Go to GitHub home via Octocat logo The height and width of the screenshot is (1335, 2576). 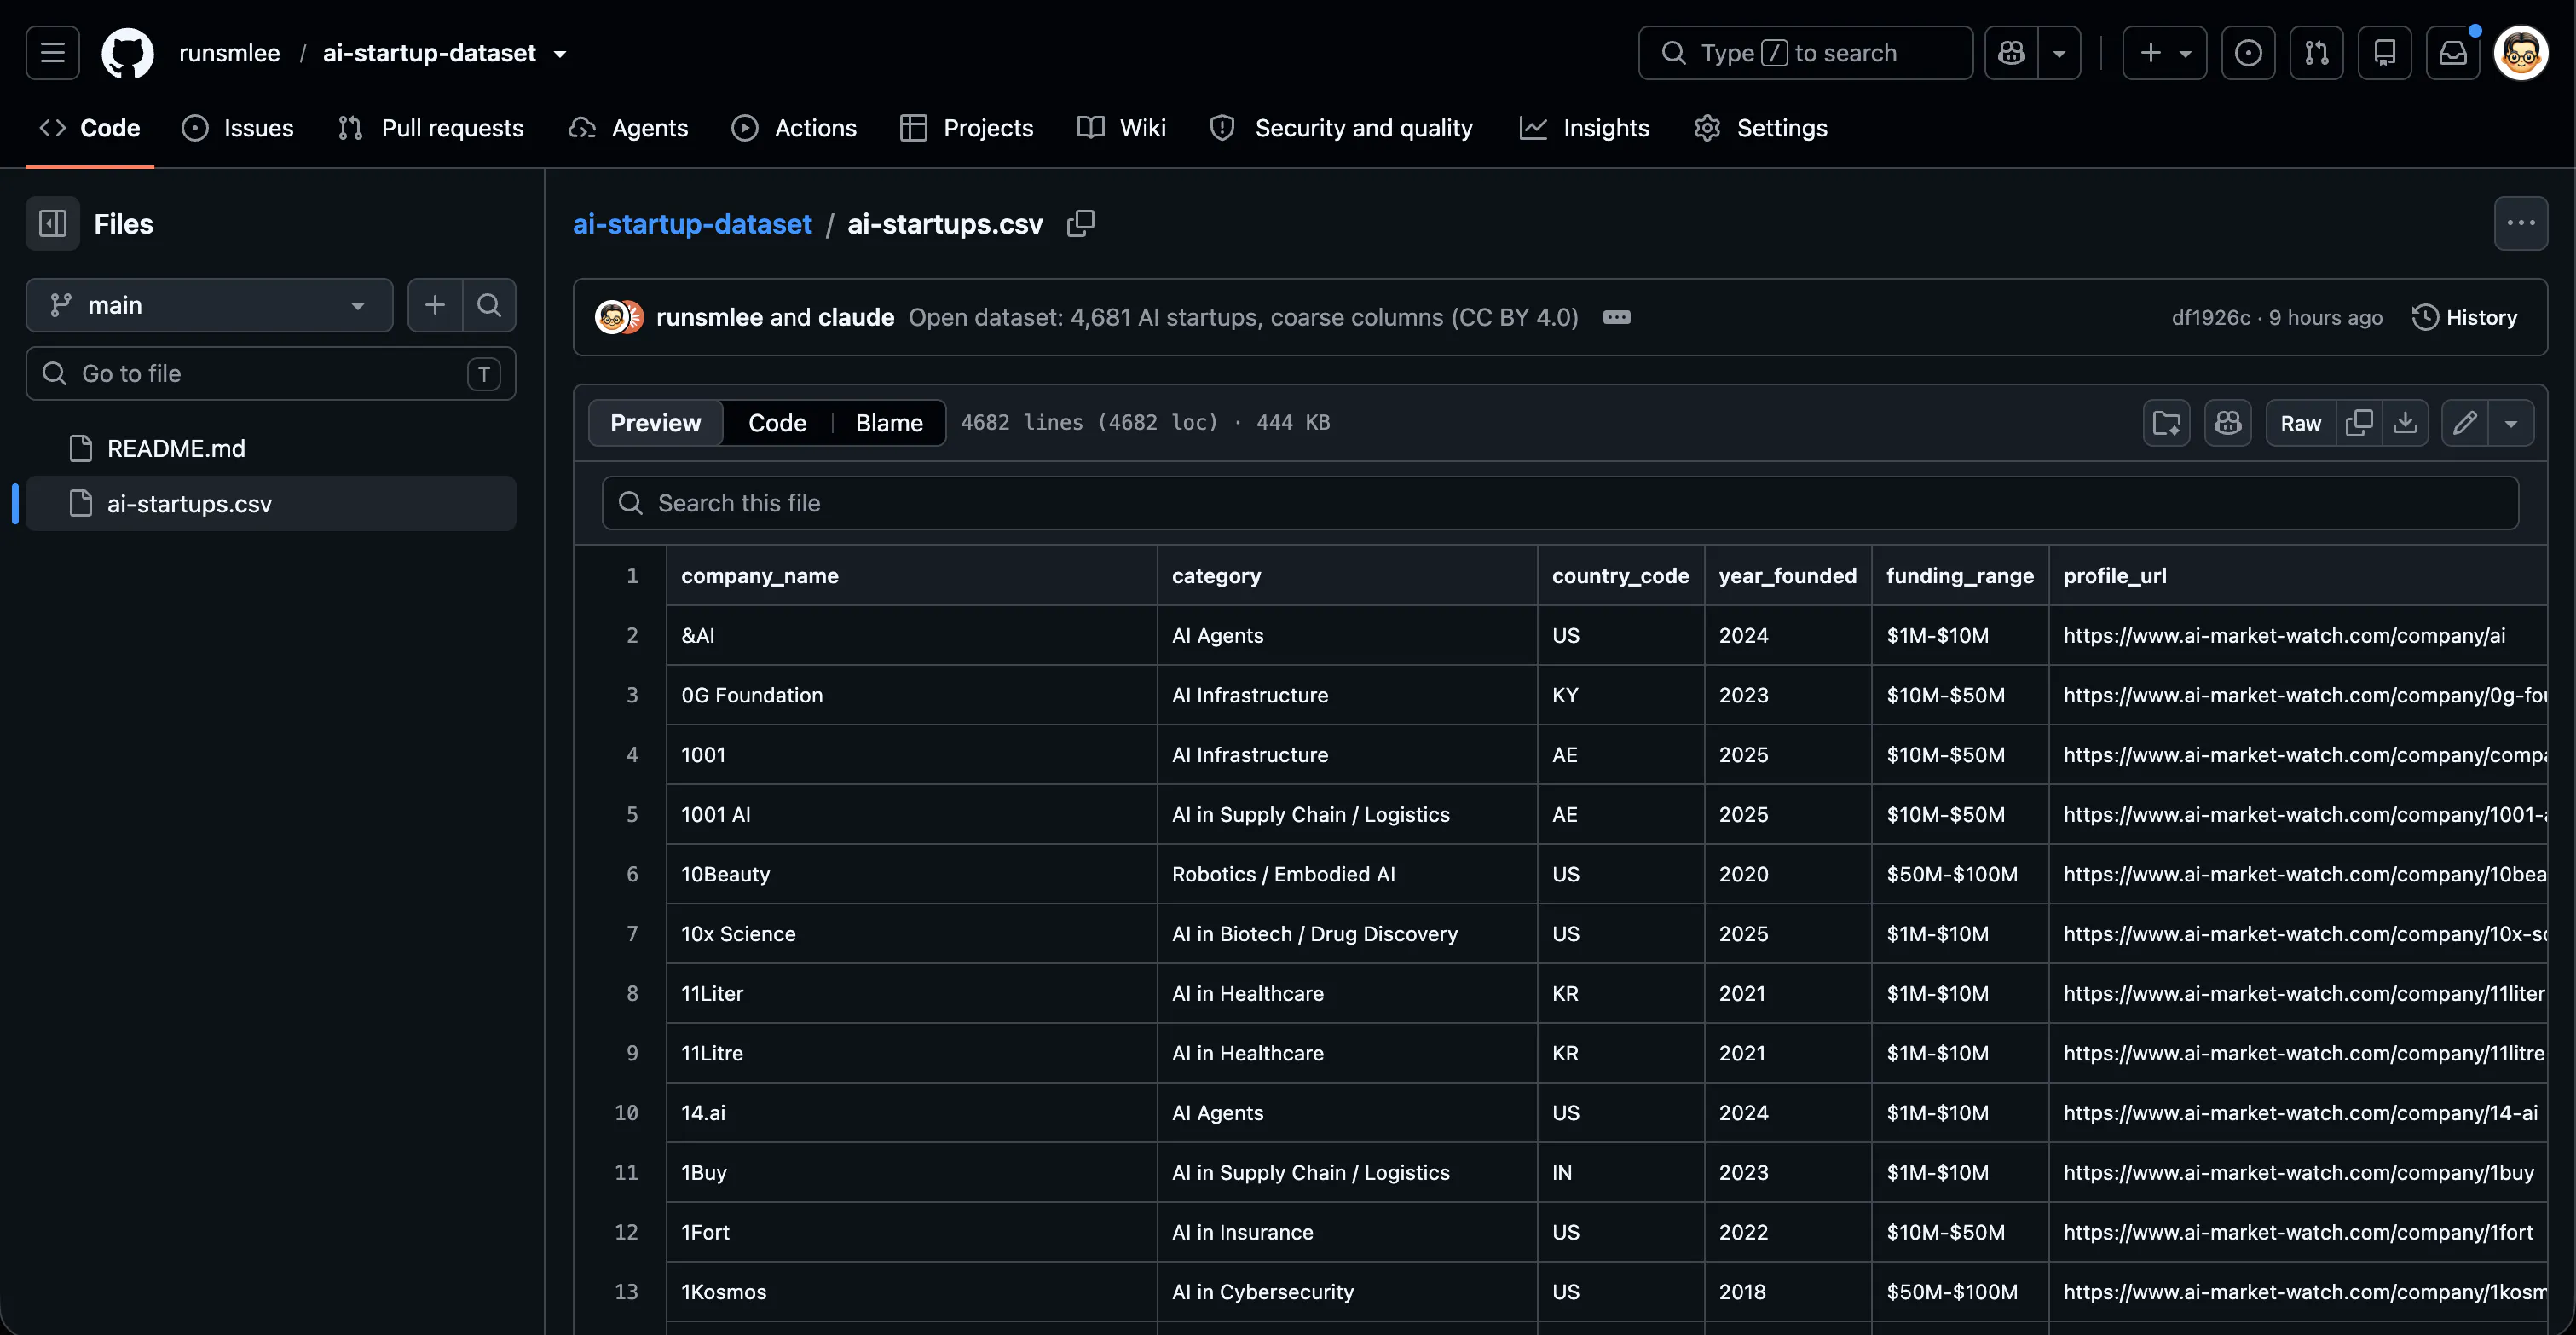128,52
